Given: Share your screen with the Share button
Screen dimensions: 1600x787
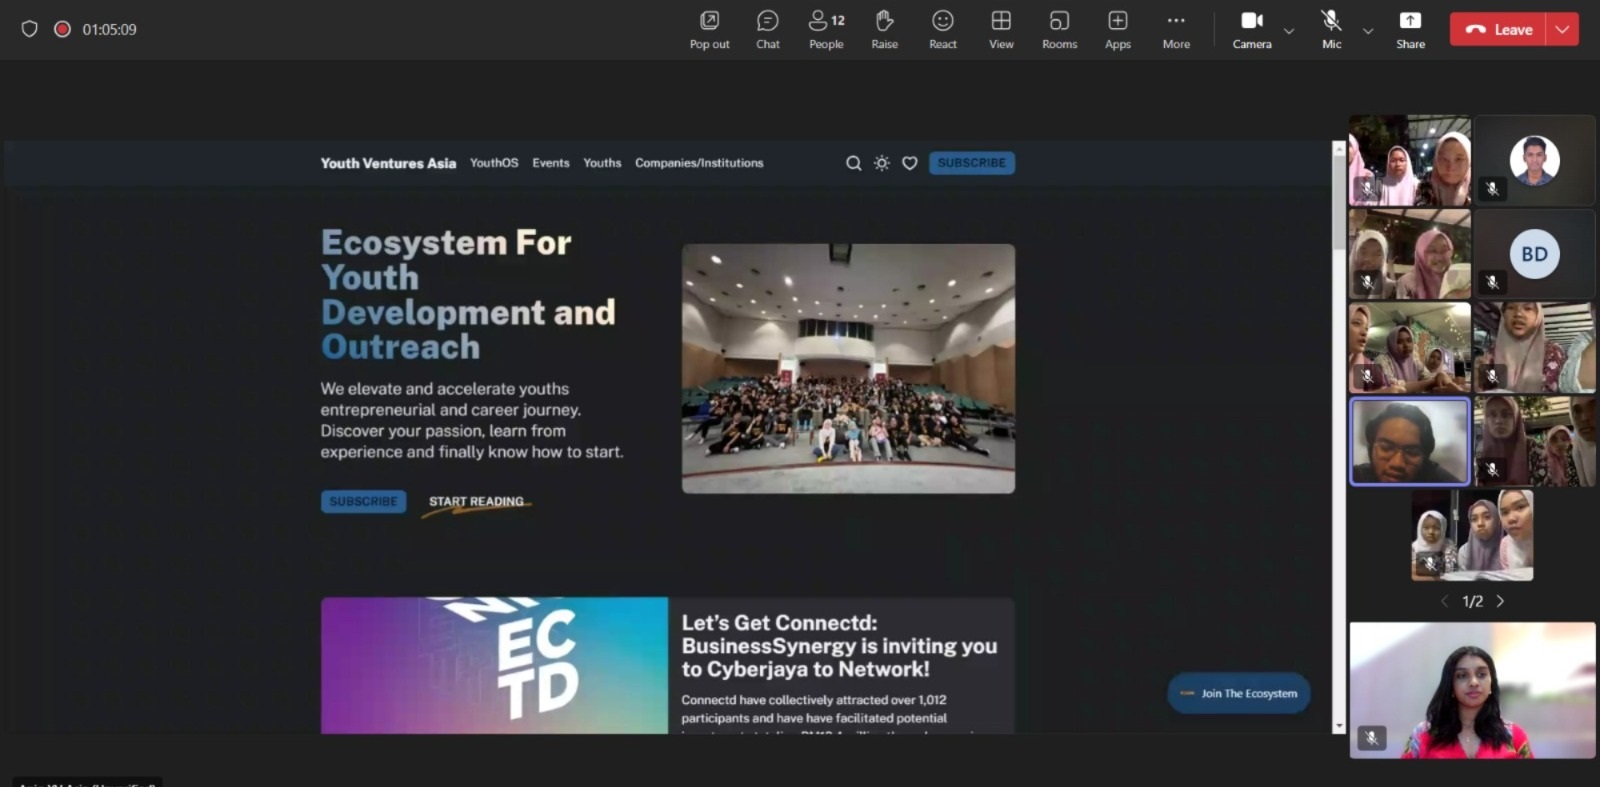Looking at the screenshot, I should (x=1410, y=29).
